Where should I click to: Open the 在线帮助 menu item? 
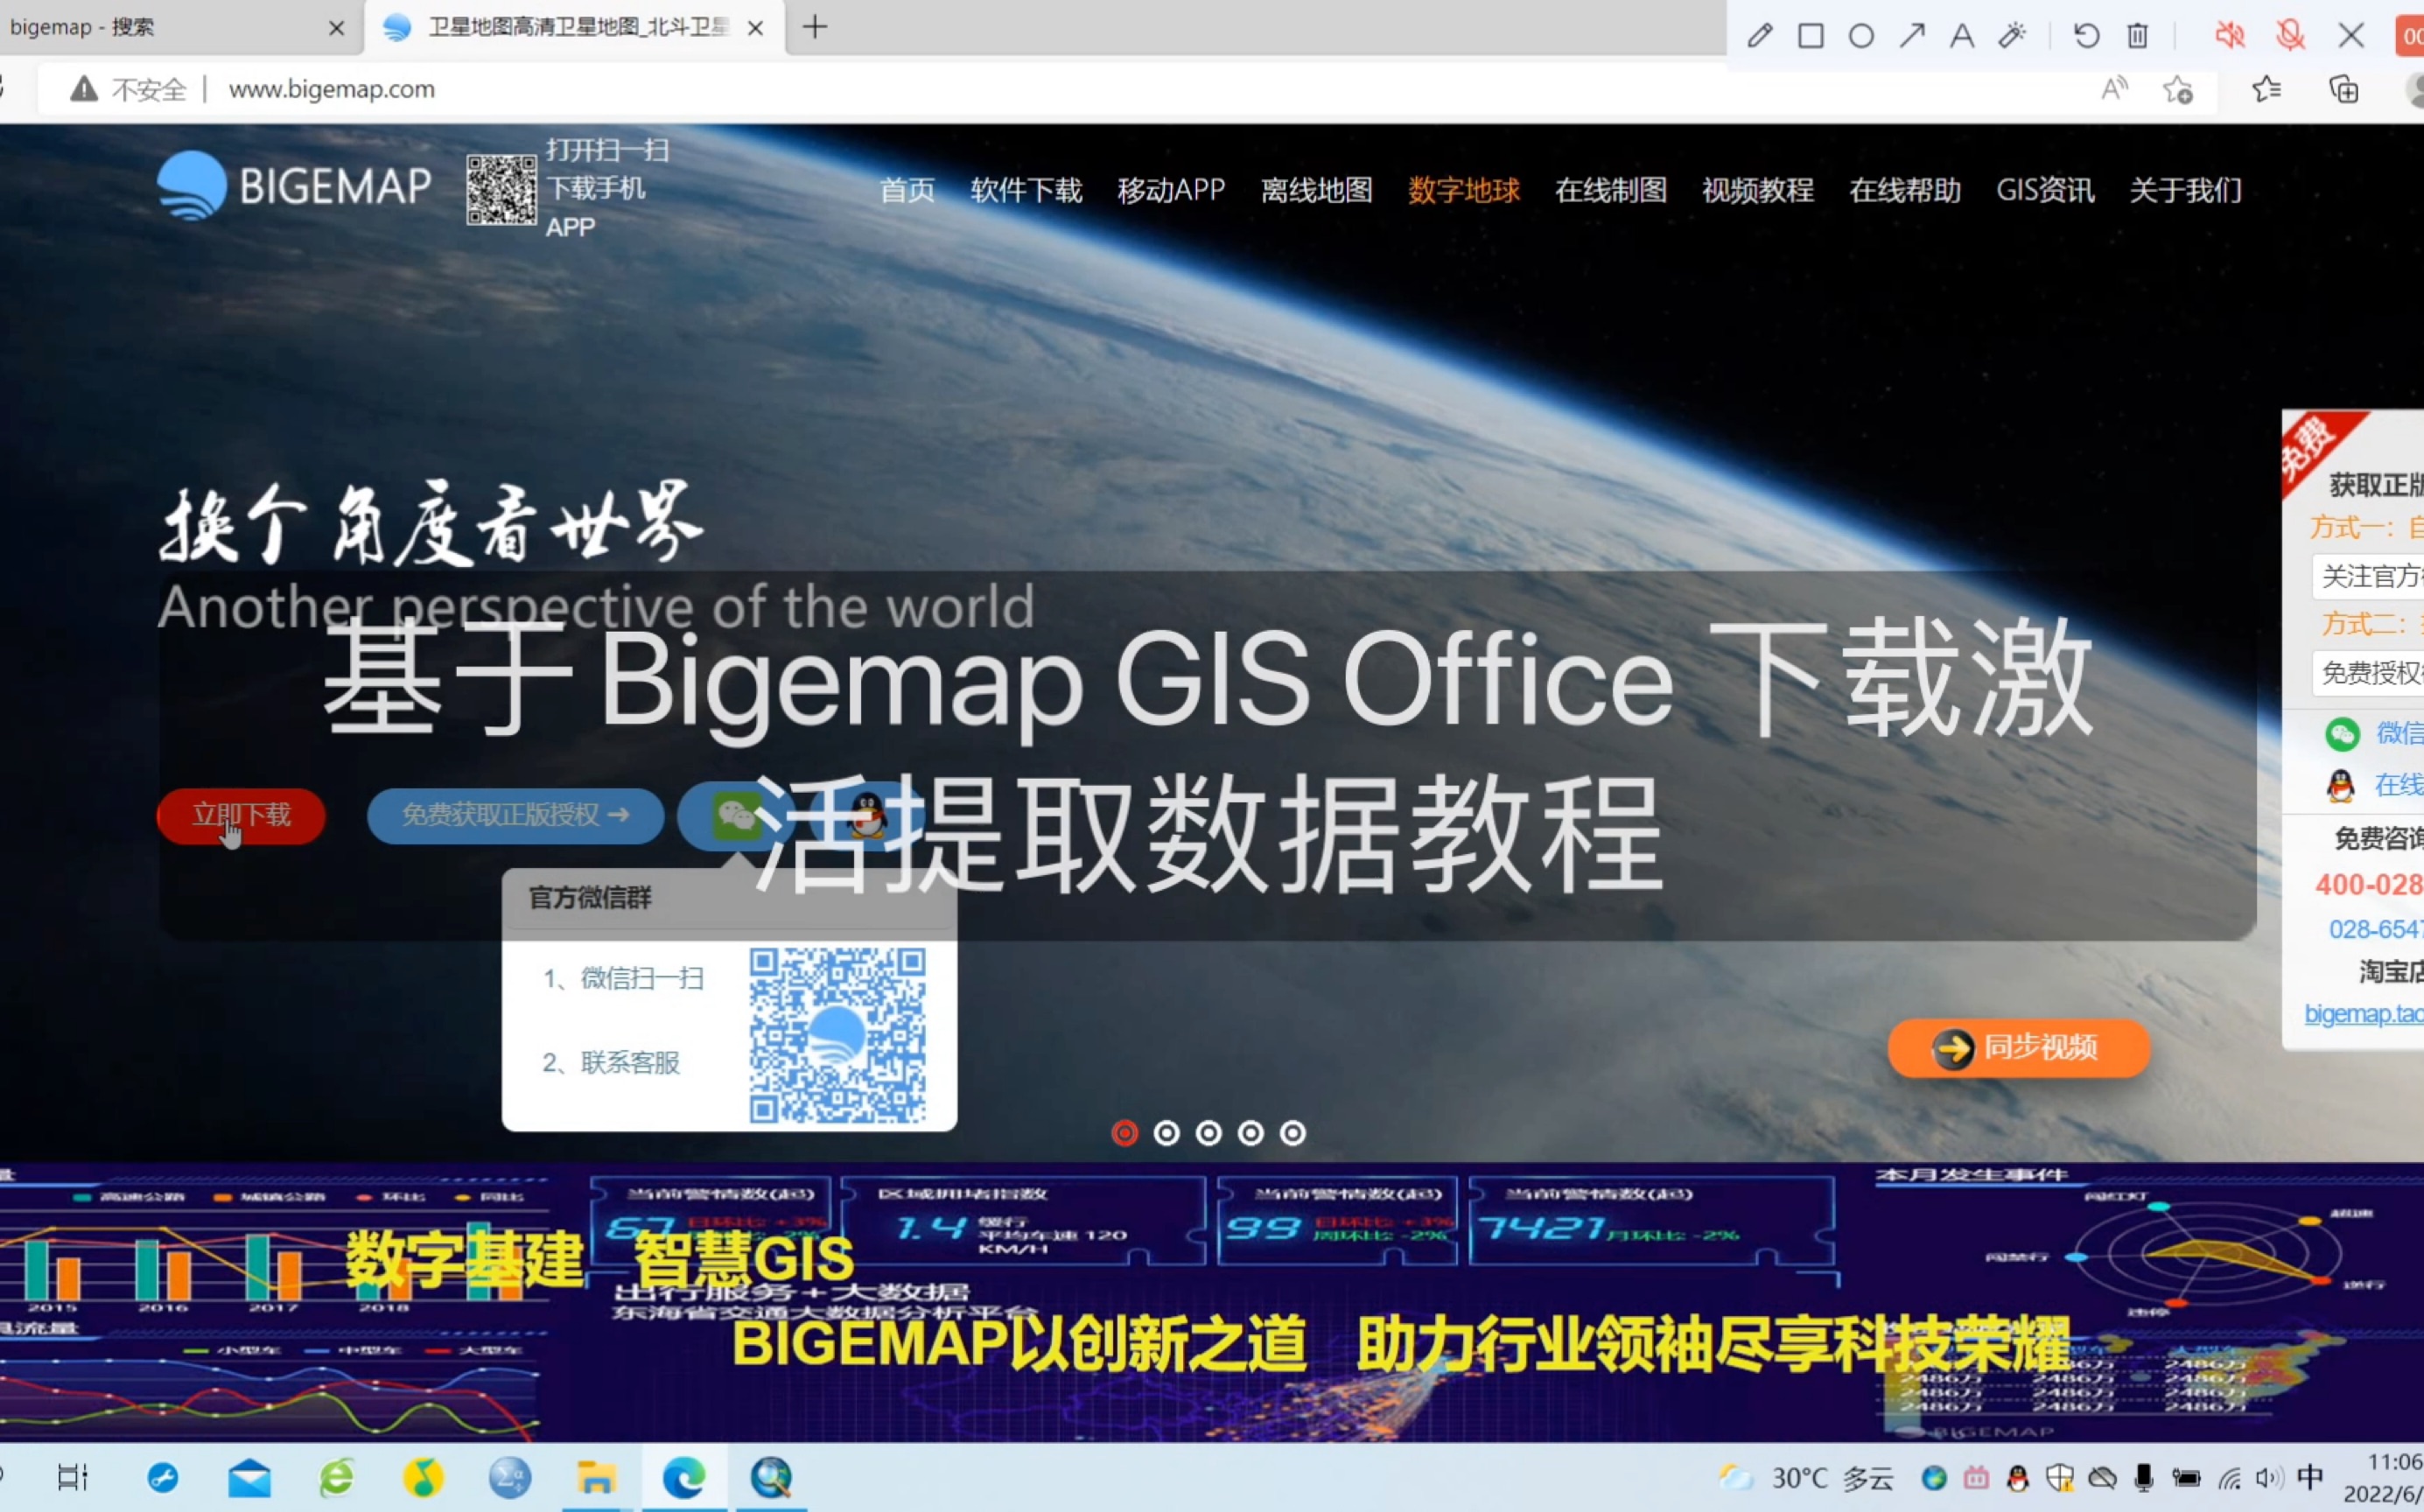(x=1905, y=190)
